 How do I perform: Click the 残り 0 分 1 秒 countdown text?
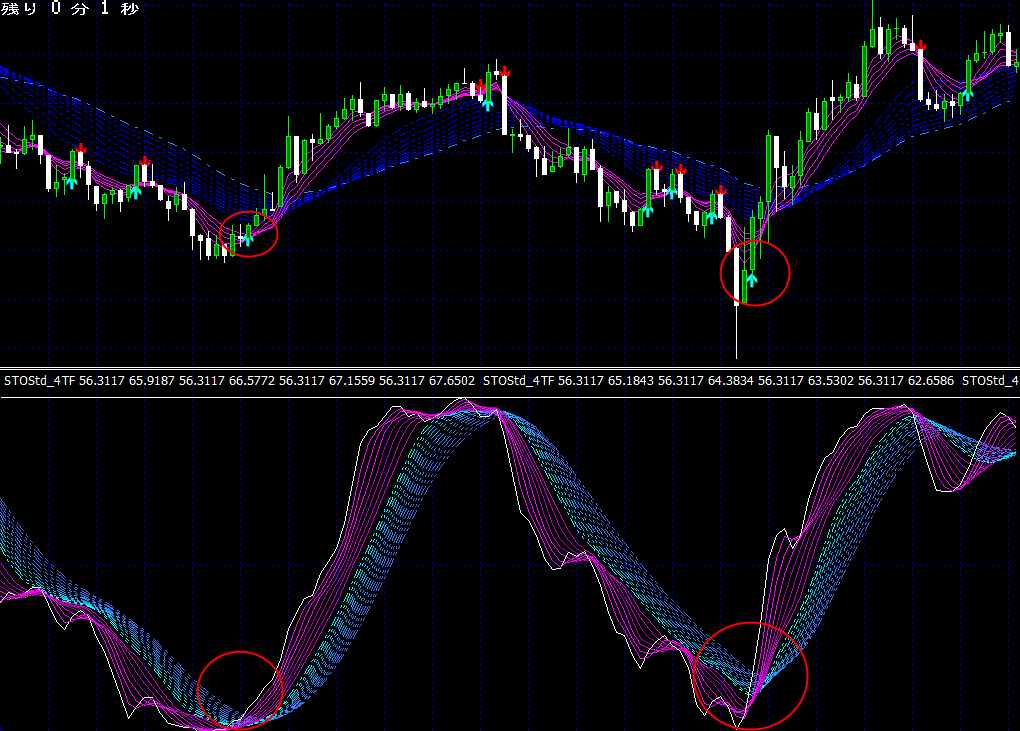[x=70, y=8]
